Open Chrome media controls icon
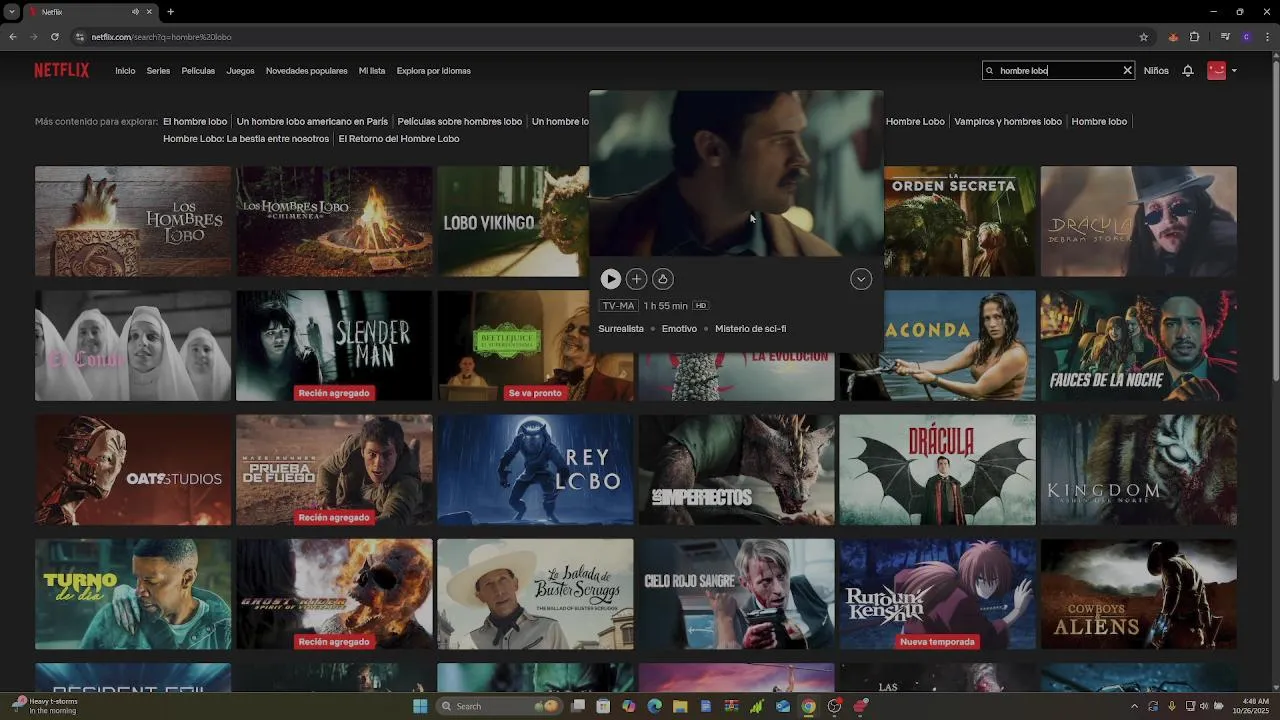The image size is (1280, 720). click(1225, 37)
